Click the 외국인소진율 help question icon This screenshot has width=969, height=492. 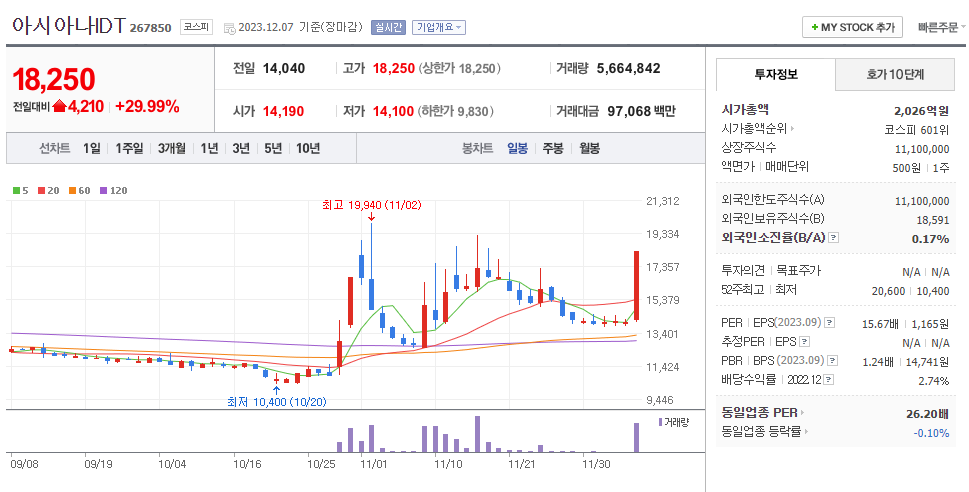[833, 237]
